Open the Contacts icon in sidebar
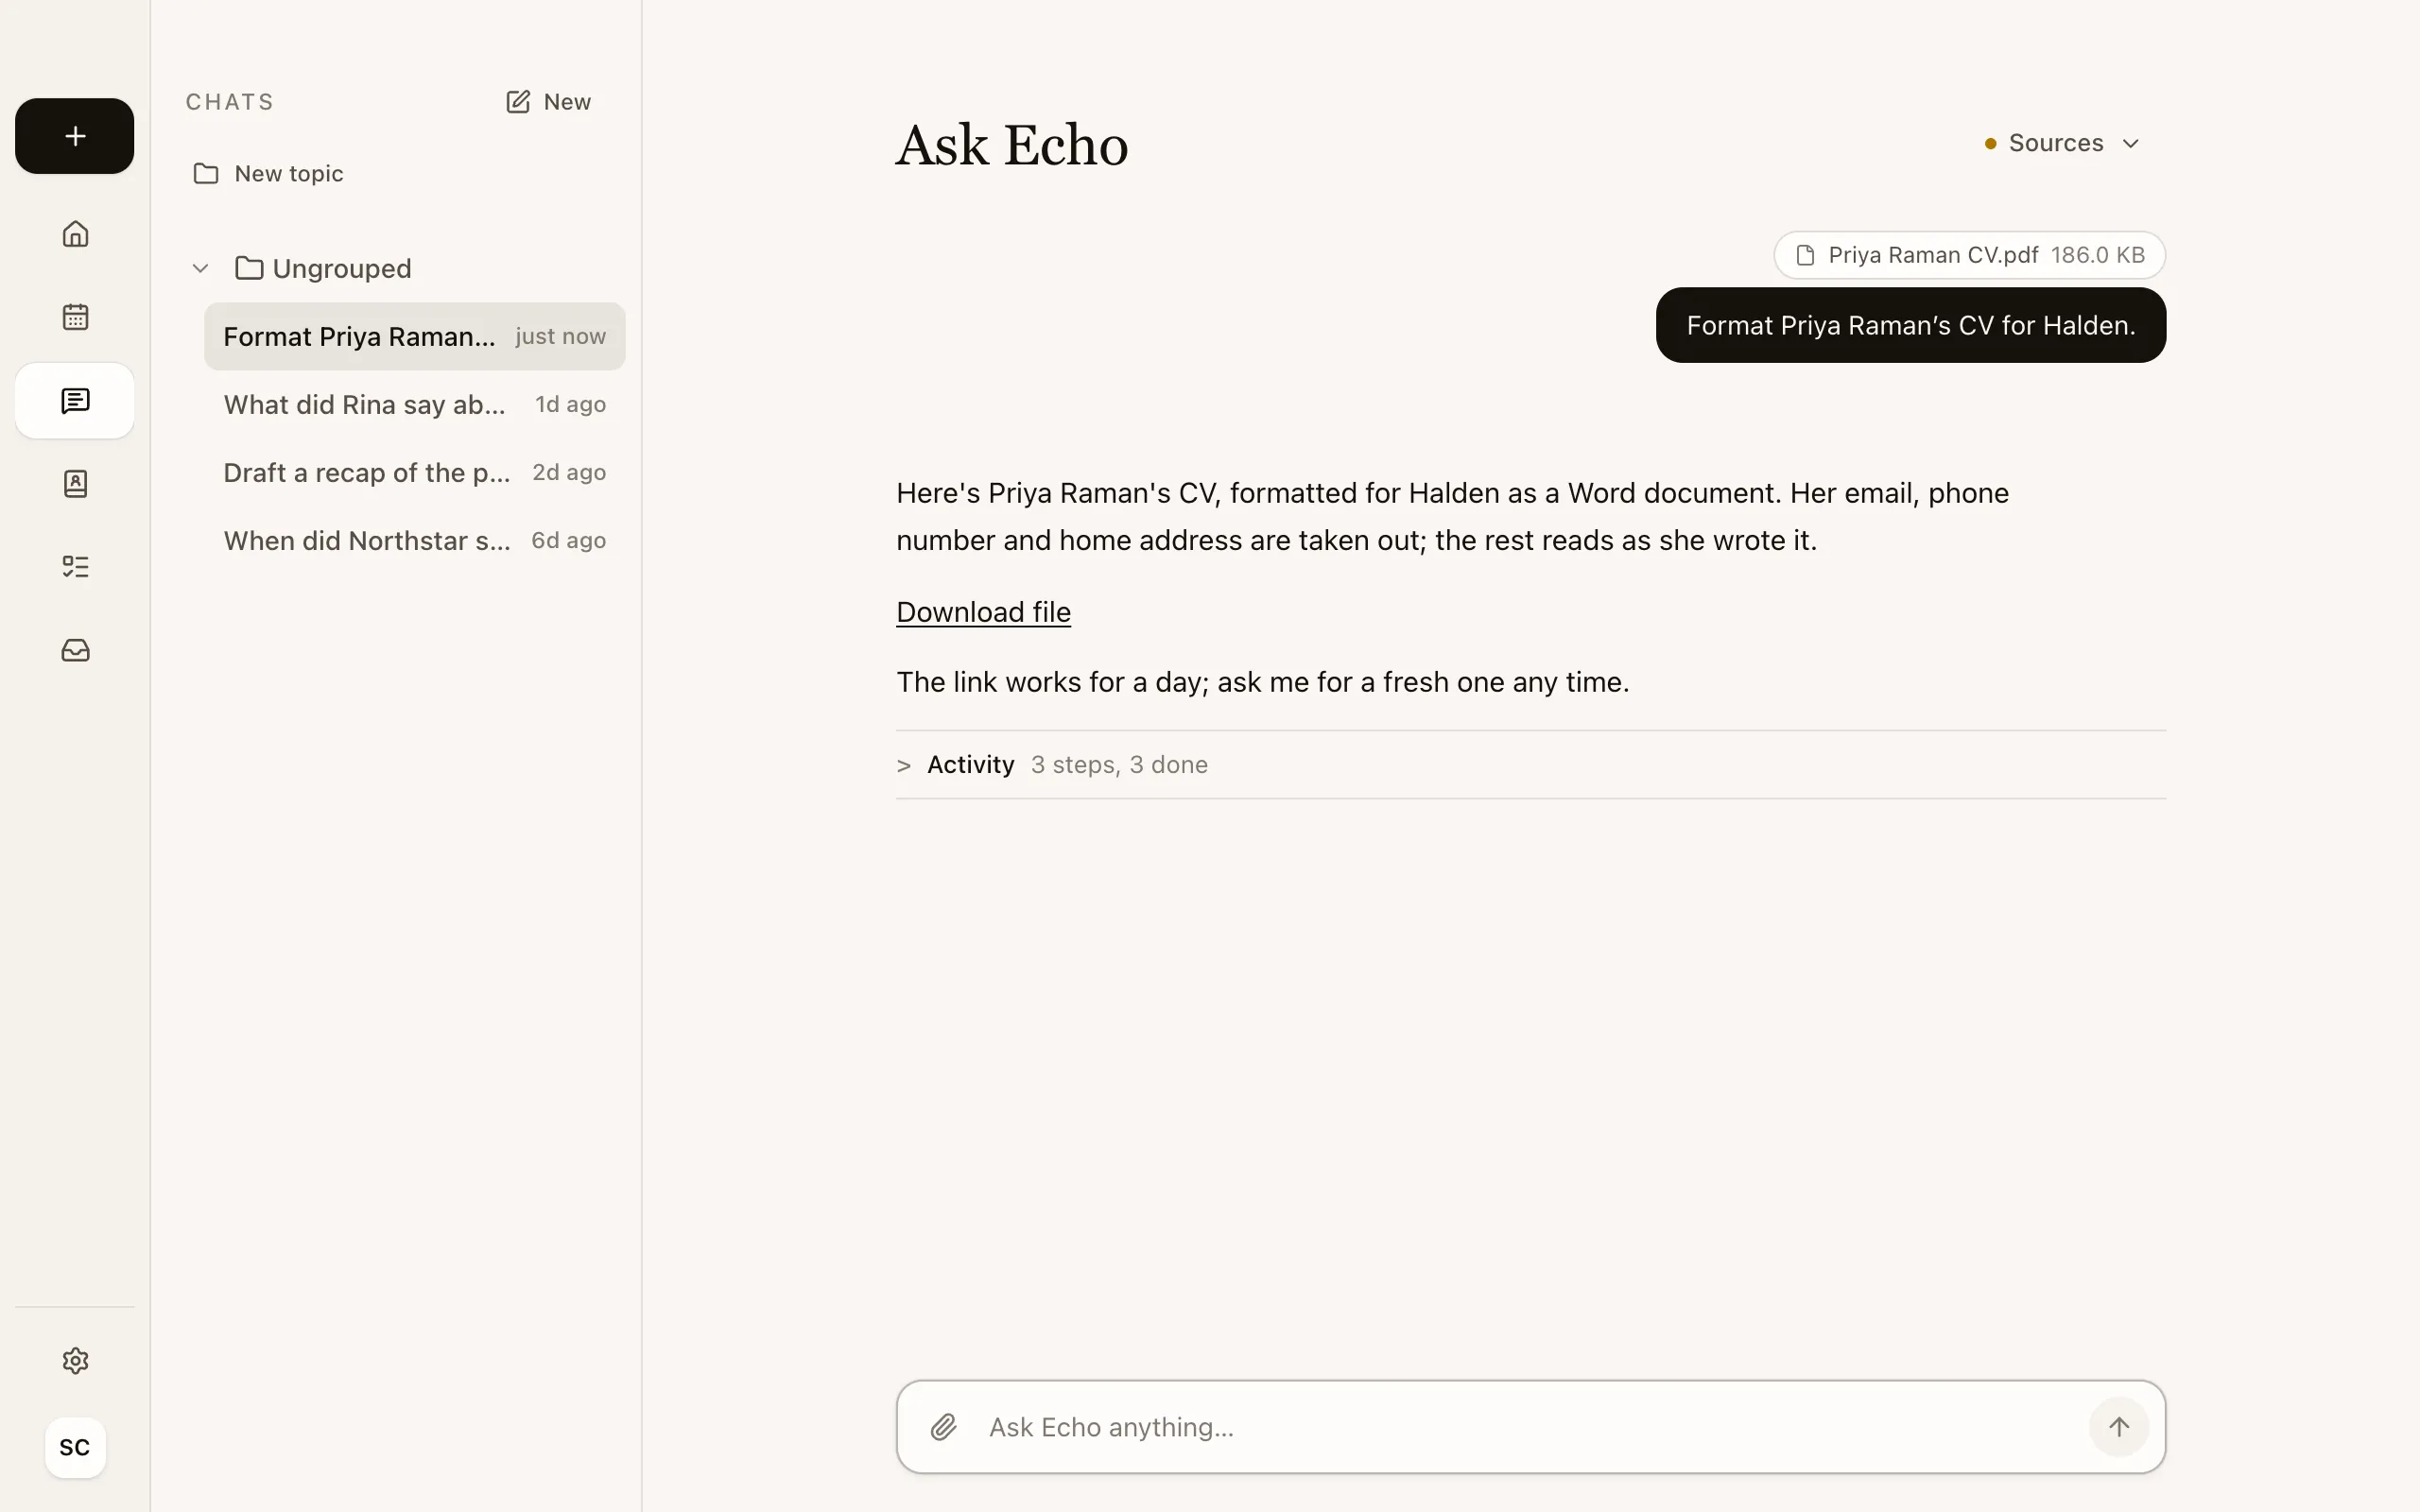This screenshot has height=1512, width=2420. pos(75,484)
